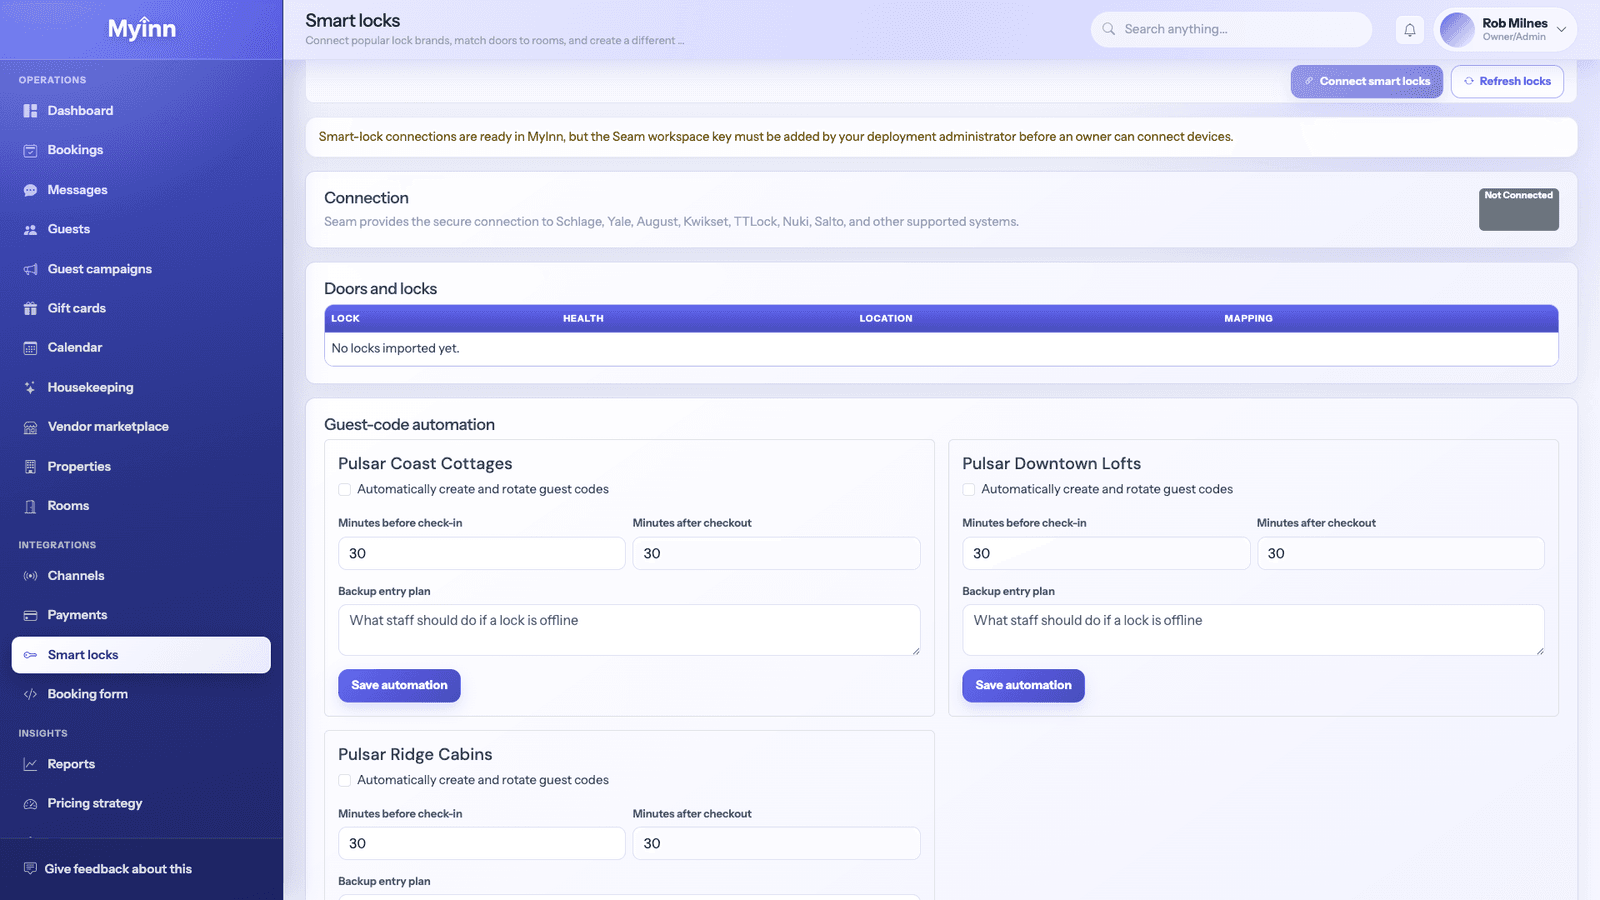Click the Vendor marketplace store icon

coord(30,427)
